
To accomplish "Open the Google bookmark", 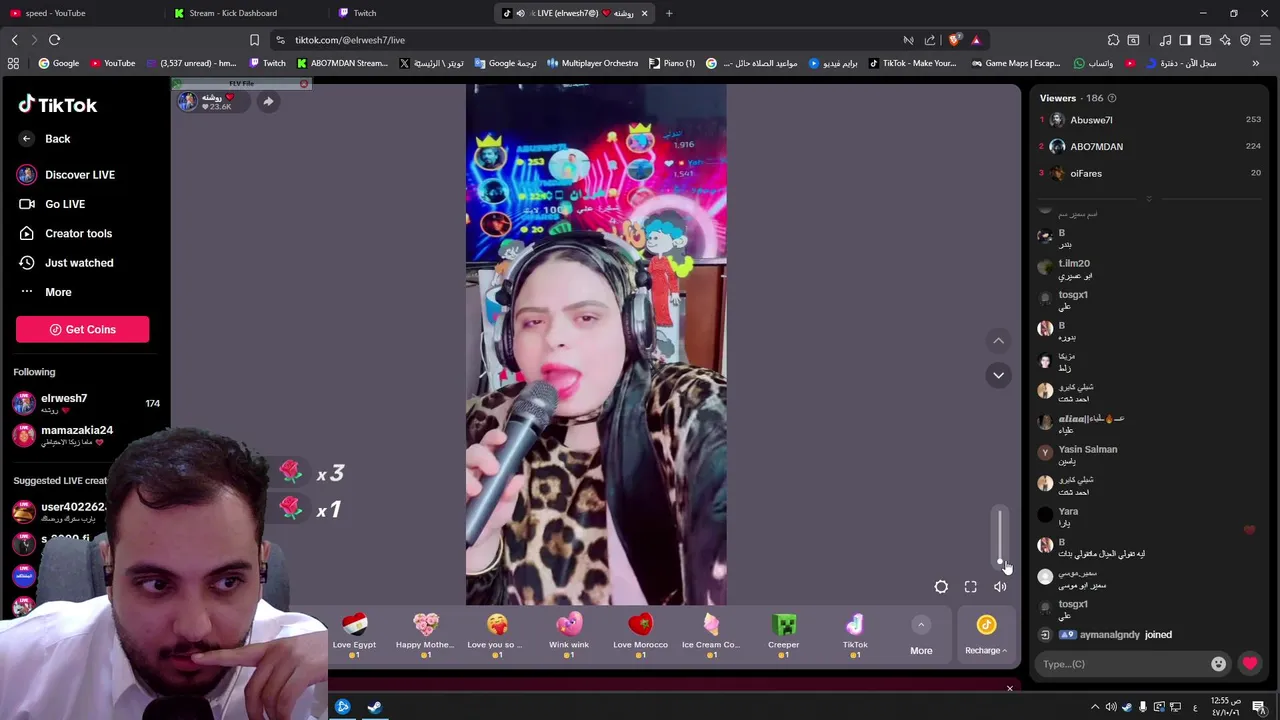I will 58,63.
